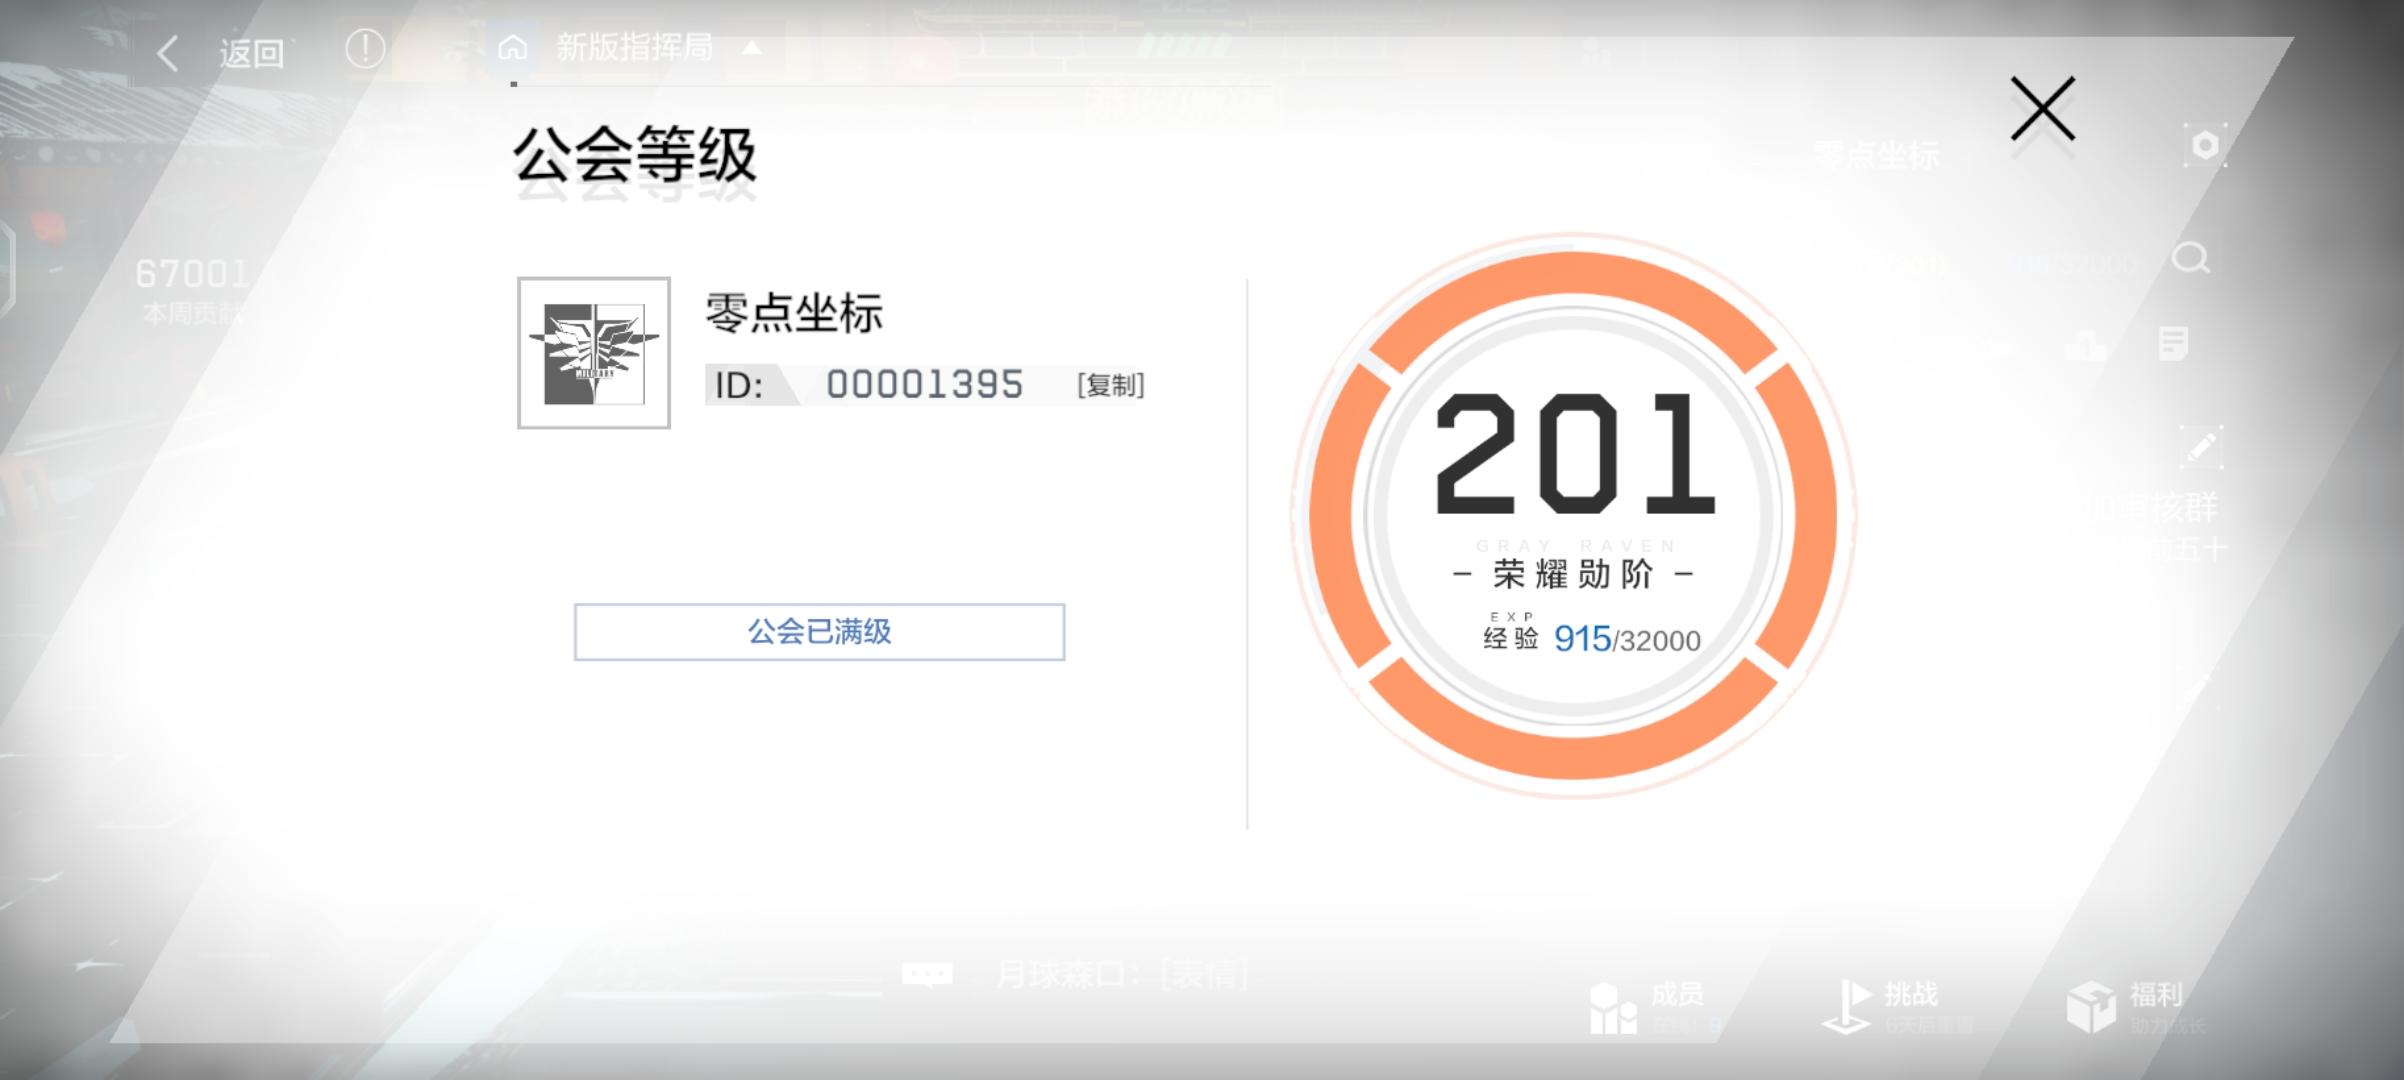Open the document log icon
Screen dimensions: 2404x1080
pos(2172,344)
